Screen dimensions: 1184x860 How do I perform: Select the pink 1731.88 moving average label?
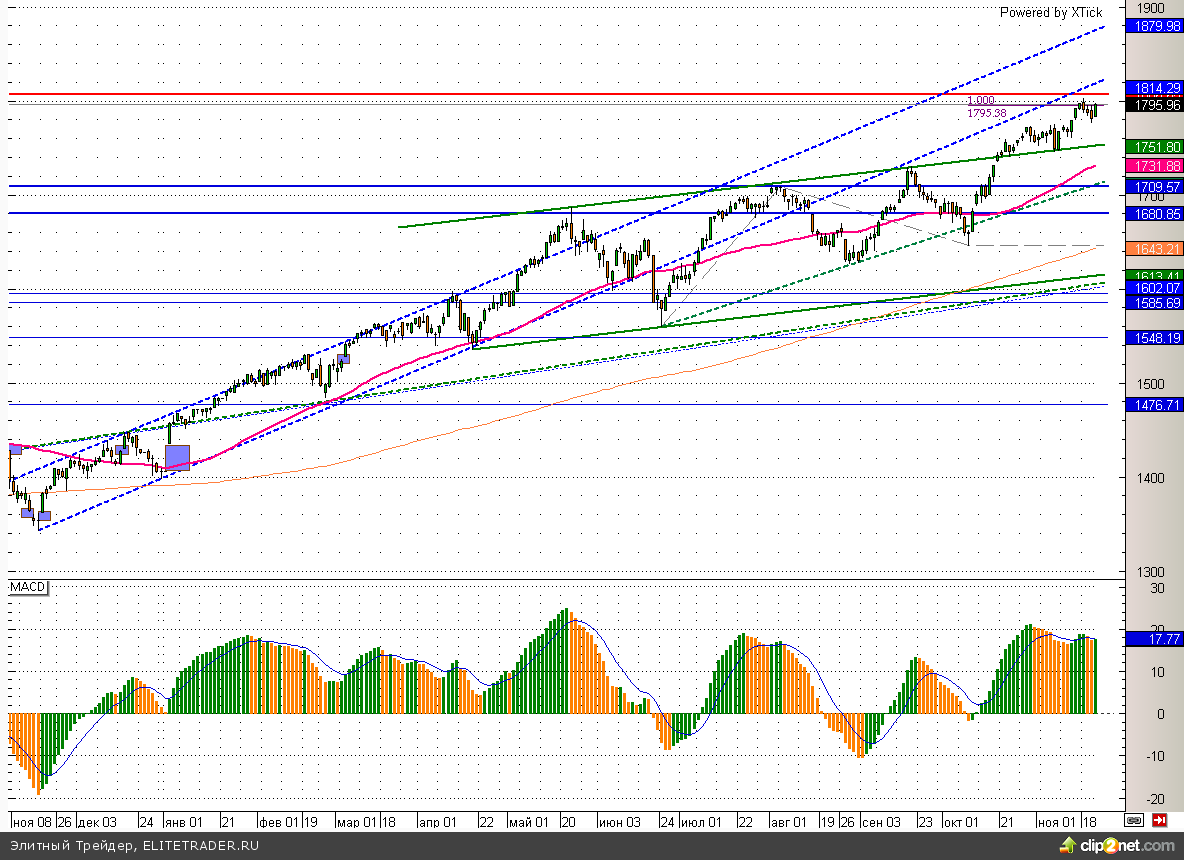[1154, 166]
